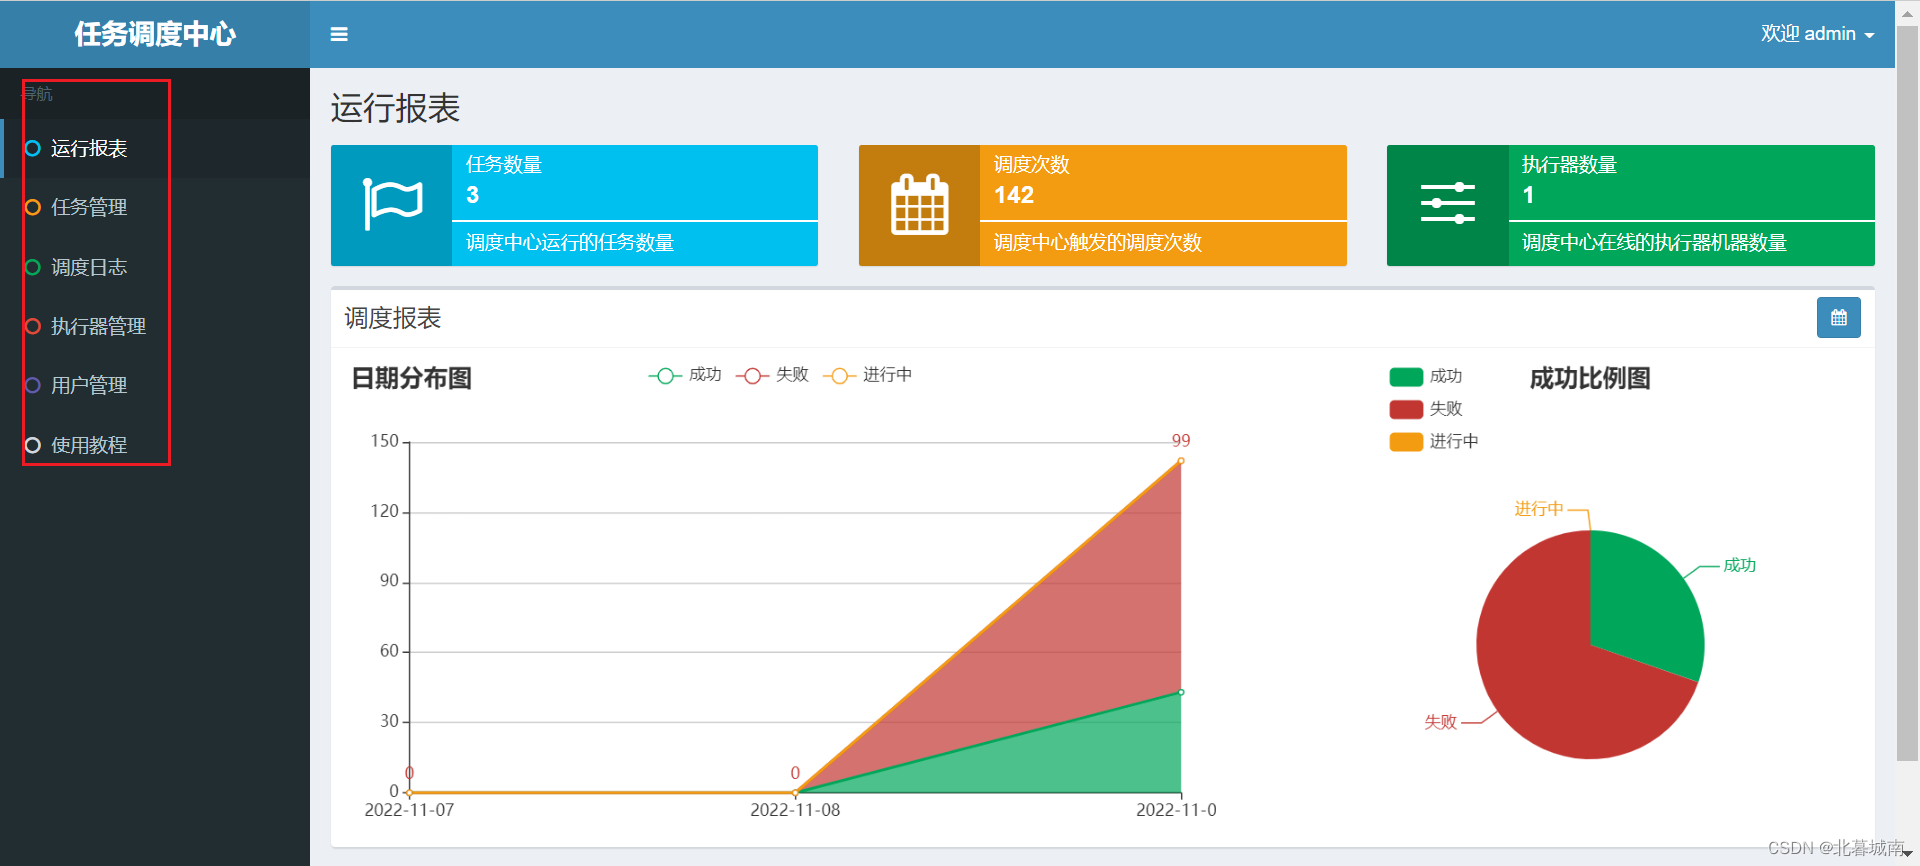Toggle green 成功 swatch in pie legend
This screenshot has width=1920, height=866.
click(x=1406, y=377)
